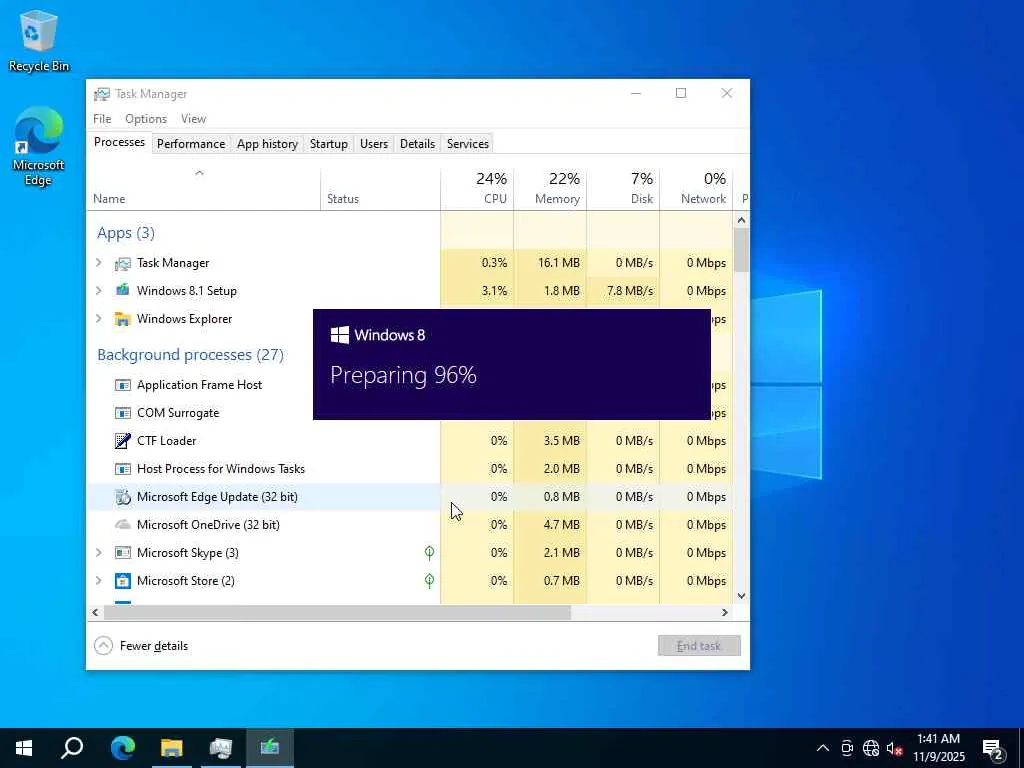Click the scroll up arrow

741,220
